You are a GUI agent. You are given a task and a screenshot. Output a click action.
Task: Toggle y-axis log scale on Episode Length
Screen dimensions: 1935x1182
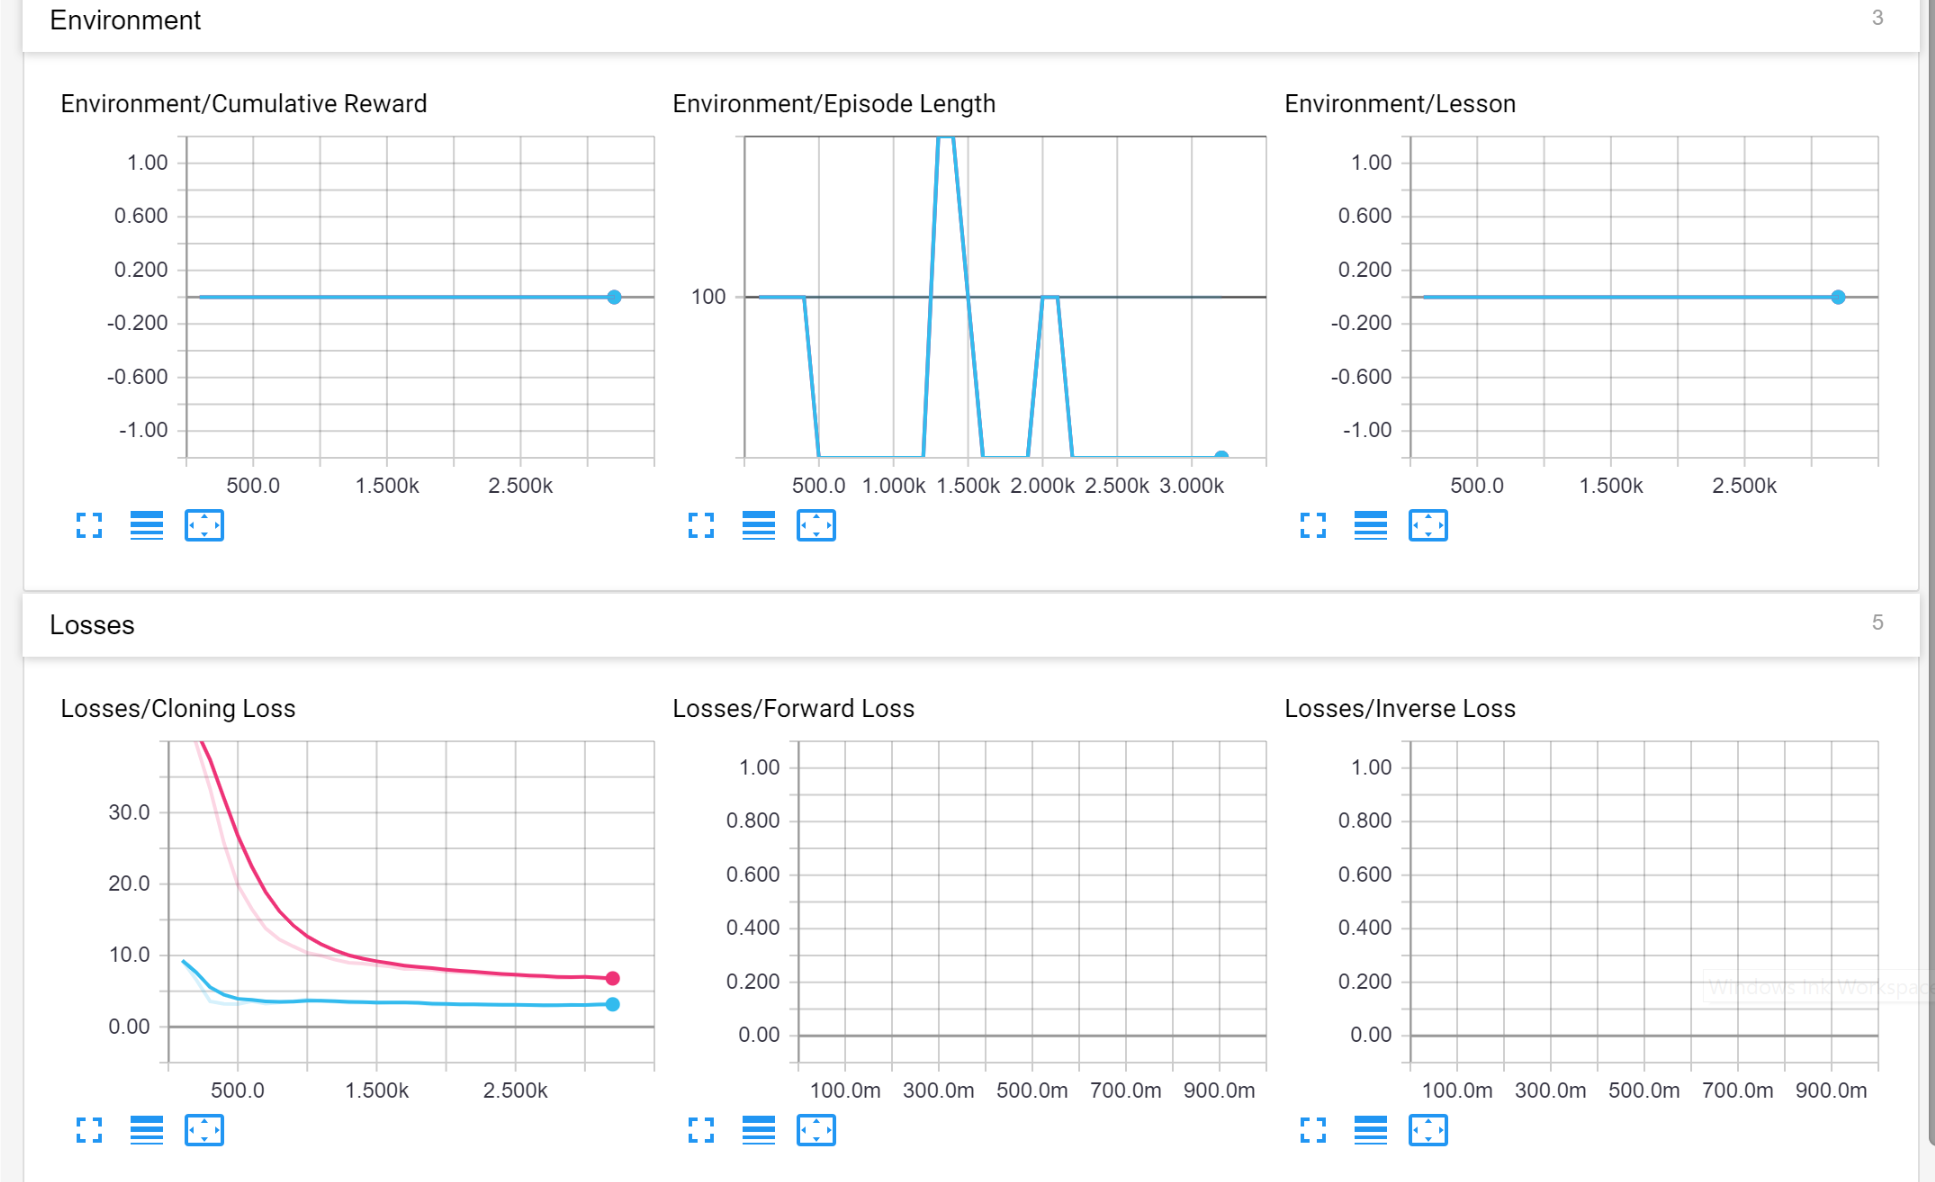pyautogui.click(x=758, y=525)
